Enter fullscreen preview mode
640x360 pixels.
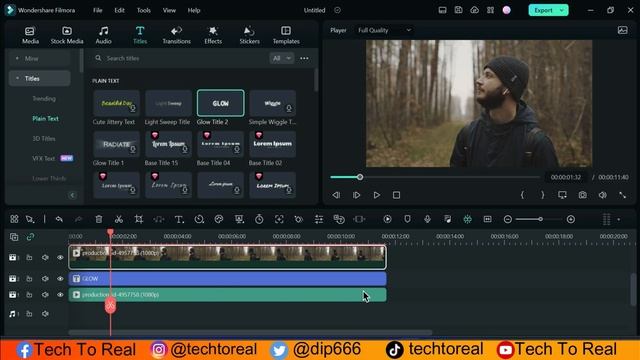tap(622, 195)
